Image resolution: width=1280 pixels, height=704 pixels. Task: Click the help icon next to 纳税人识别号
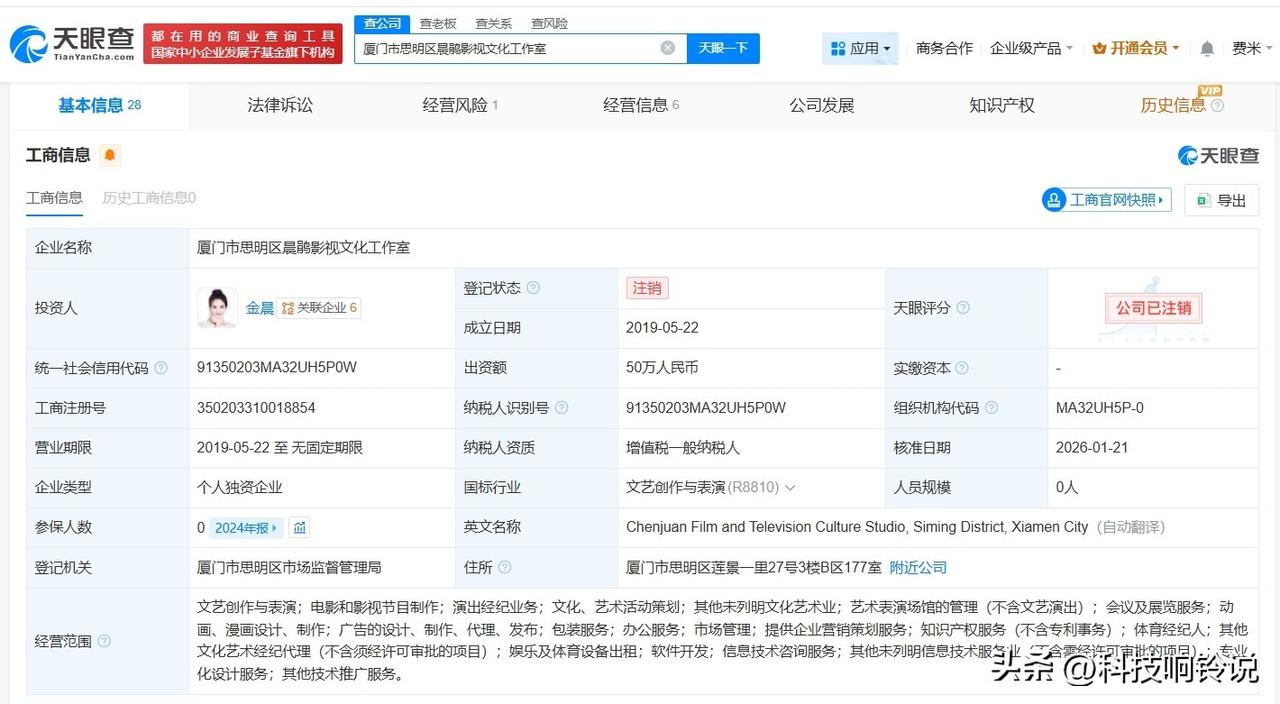click(561, 408)
